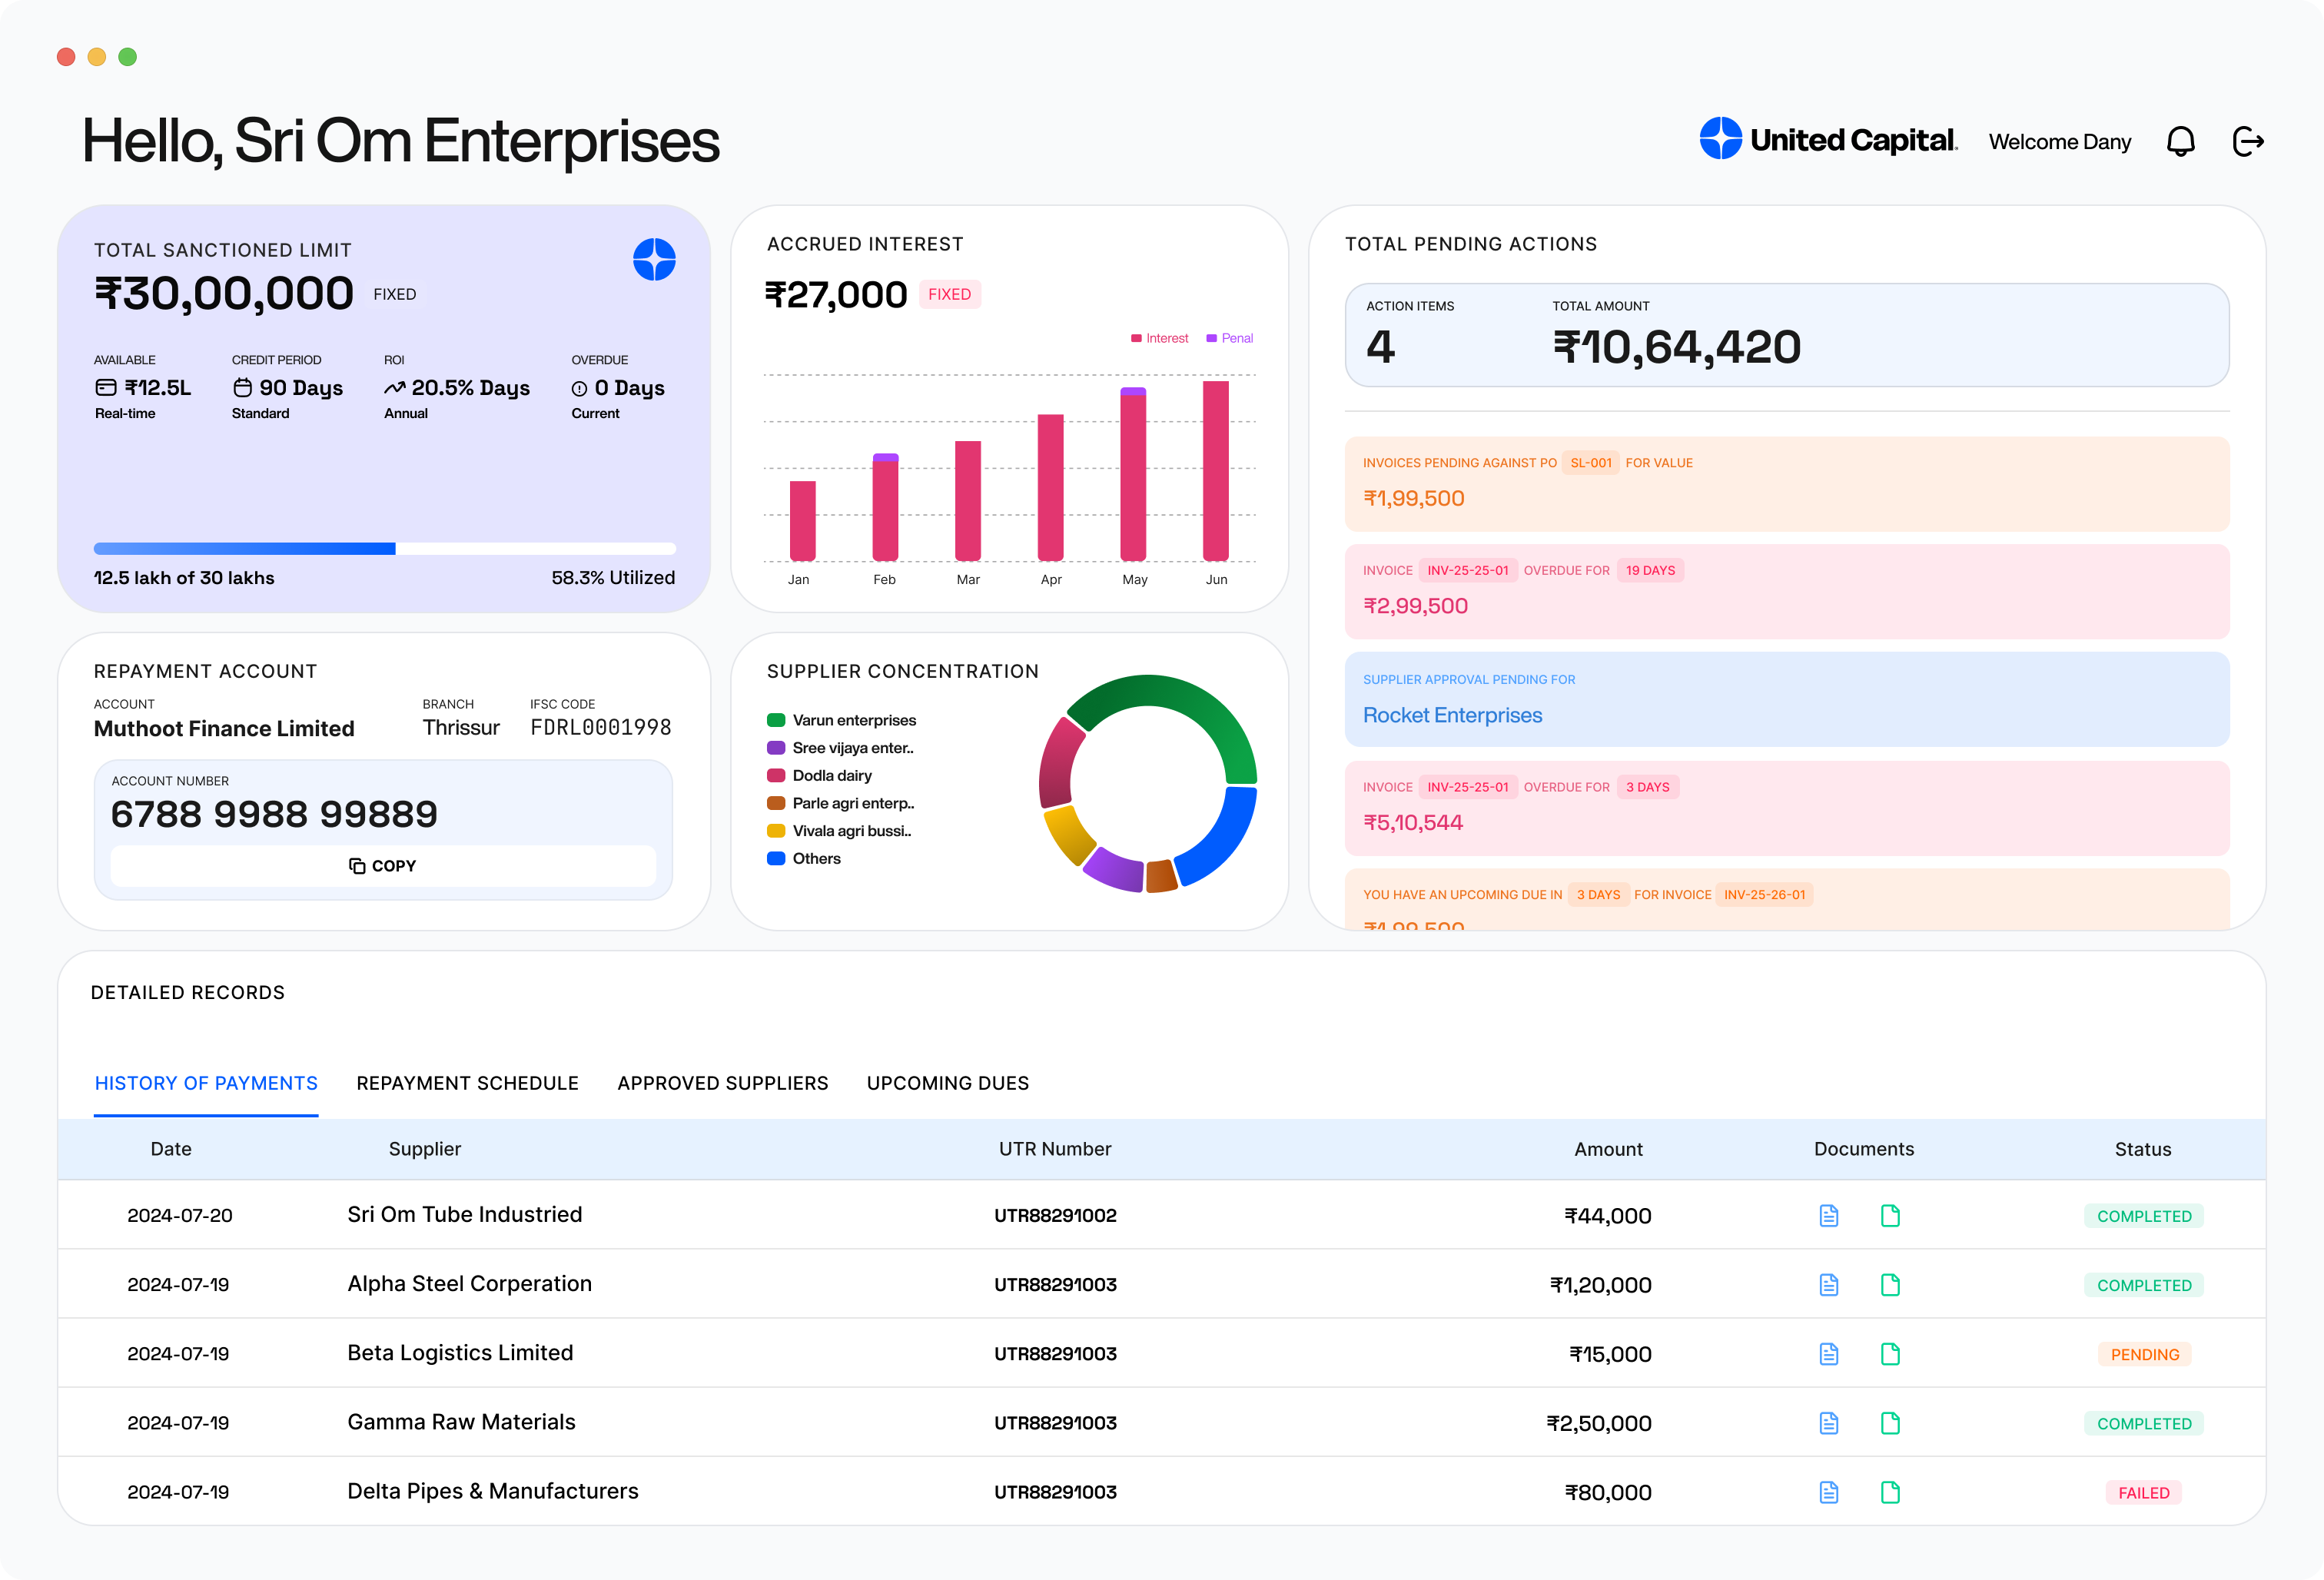
Task: Click UTR88291002 in the payments table
Action: (x=1055, y=1216)
